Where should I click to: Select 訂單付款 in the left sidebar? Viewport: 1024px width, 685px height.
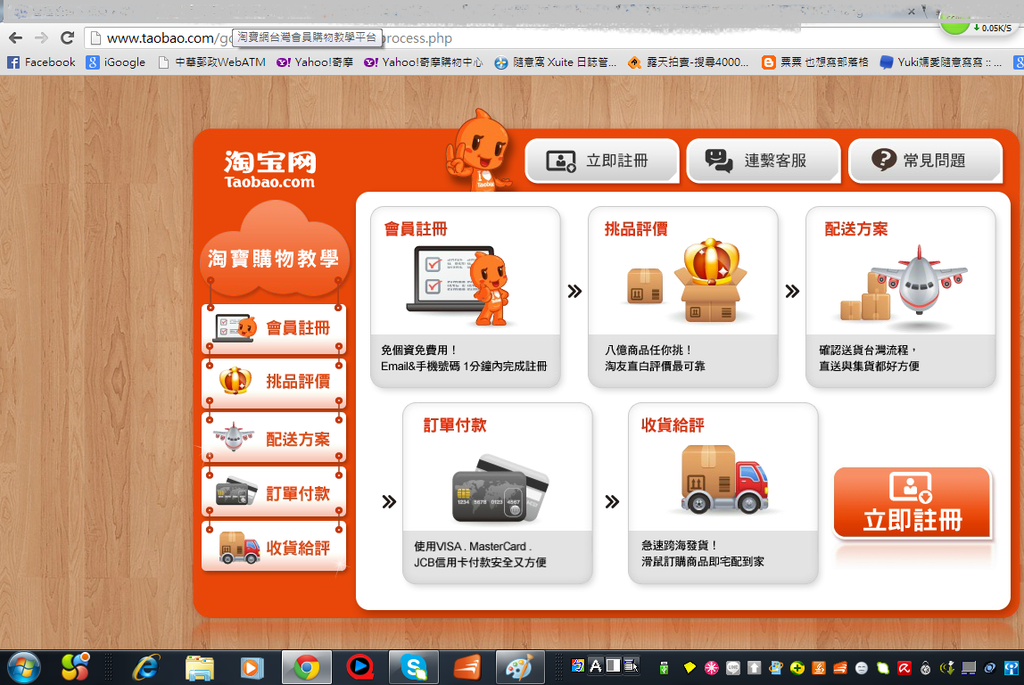point(274,492)
